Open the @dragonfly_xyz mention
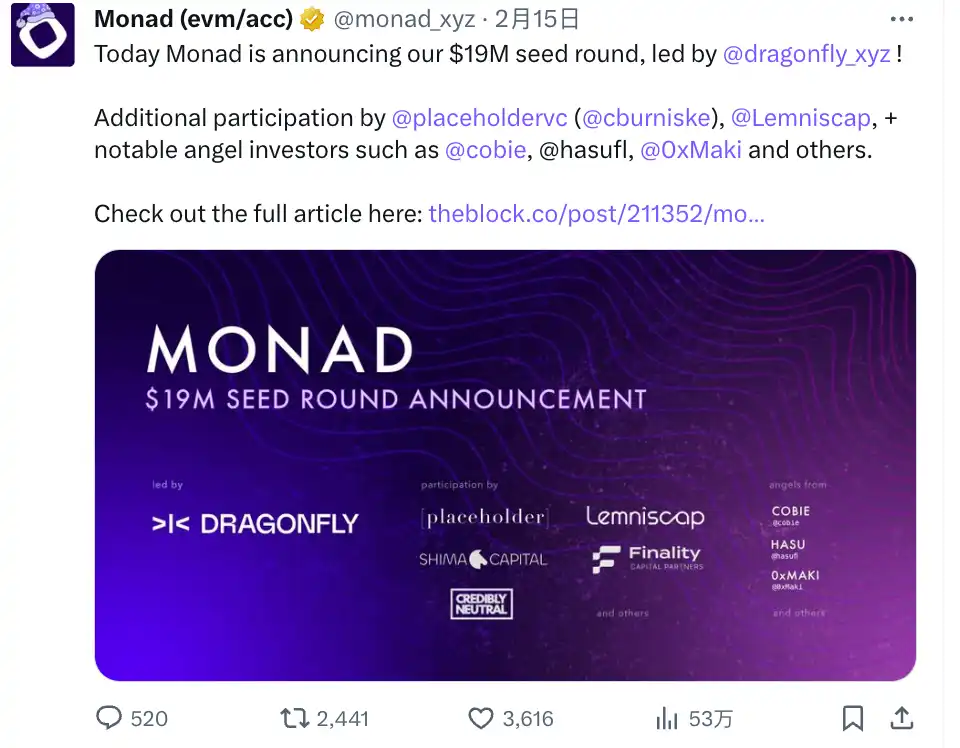The width and height of the screenshot is (960, 748). coord(806,54)
